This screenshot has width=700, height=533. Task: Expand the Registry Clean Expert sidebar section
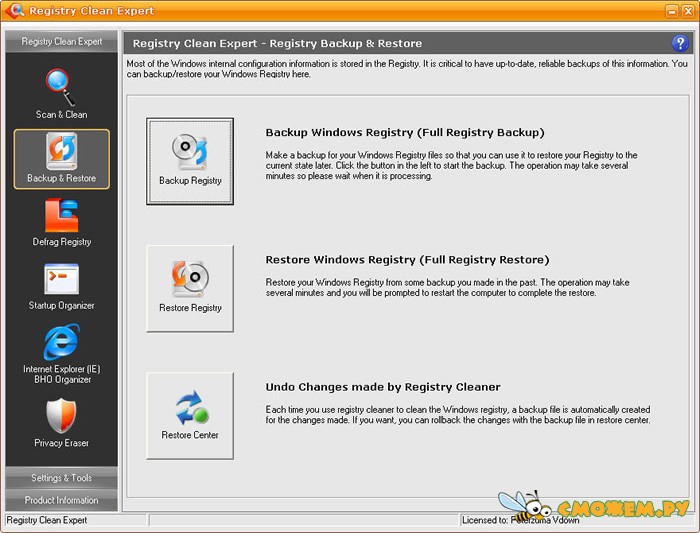pyautogui.click(x=62, y=42)
